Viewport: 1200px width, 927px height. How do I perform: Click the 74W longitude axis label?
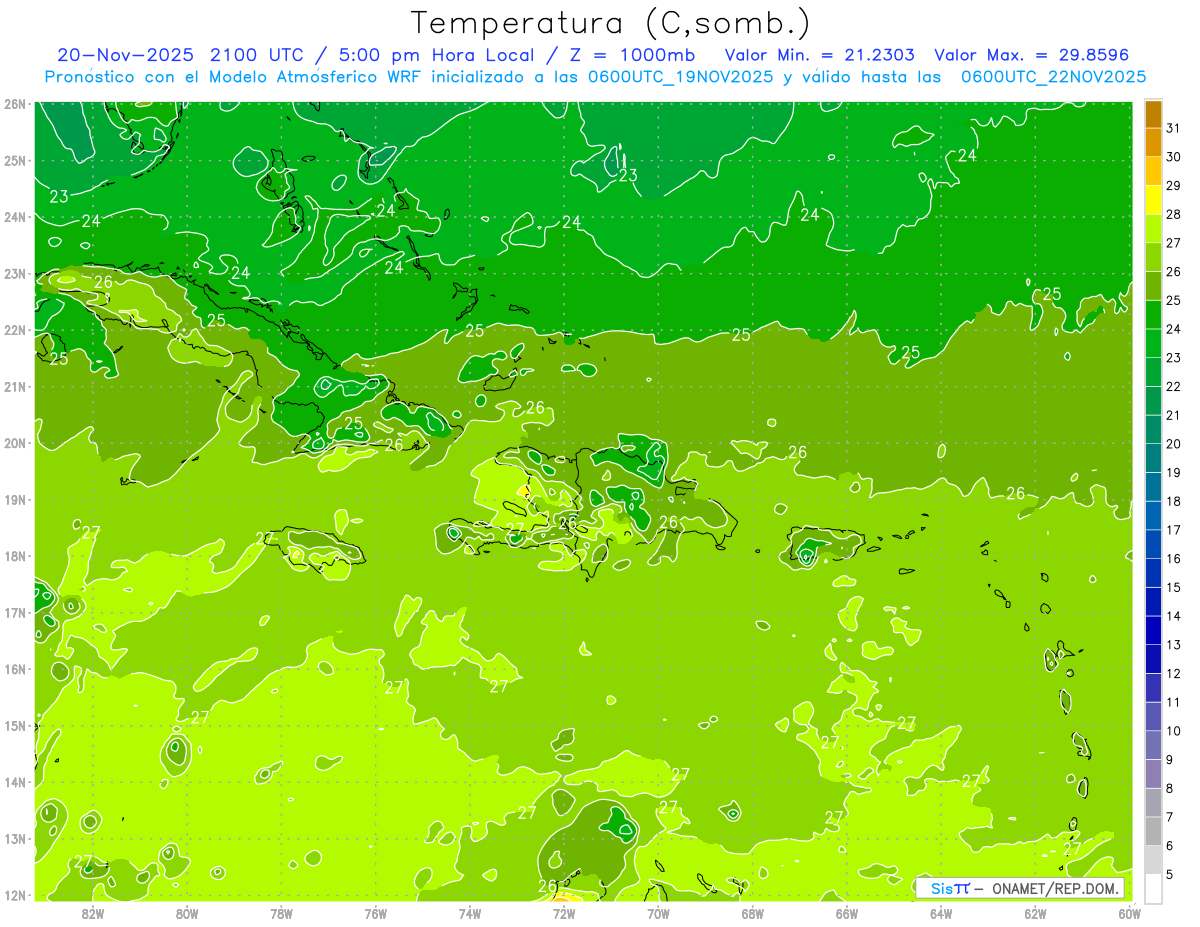pyautogui.click(x=470, y=913)
